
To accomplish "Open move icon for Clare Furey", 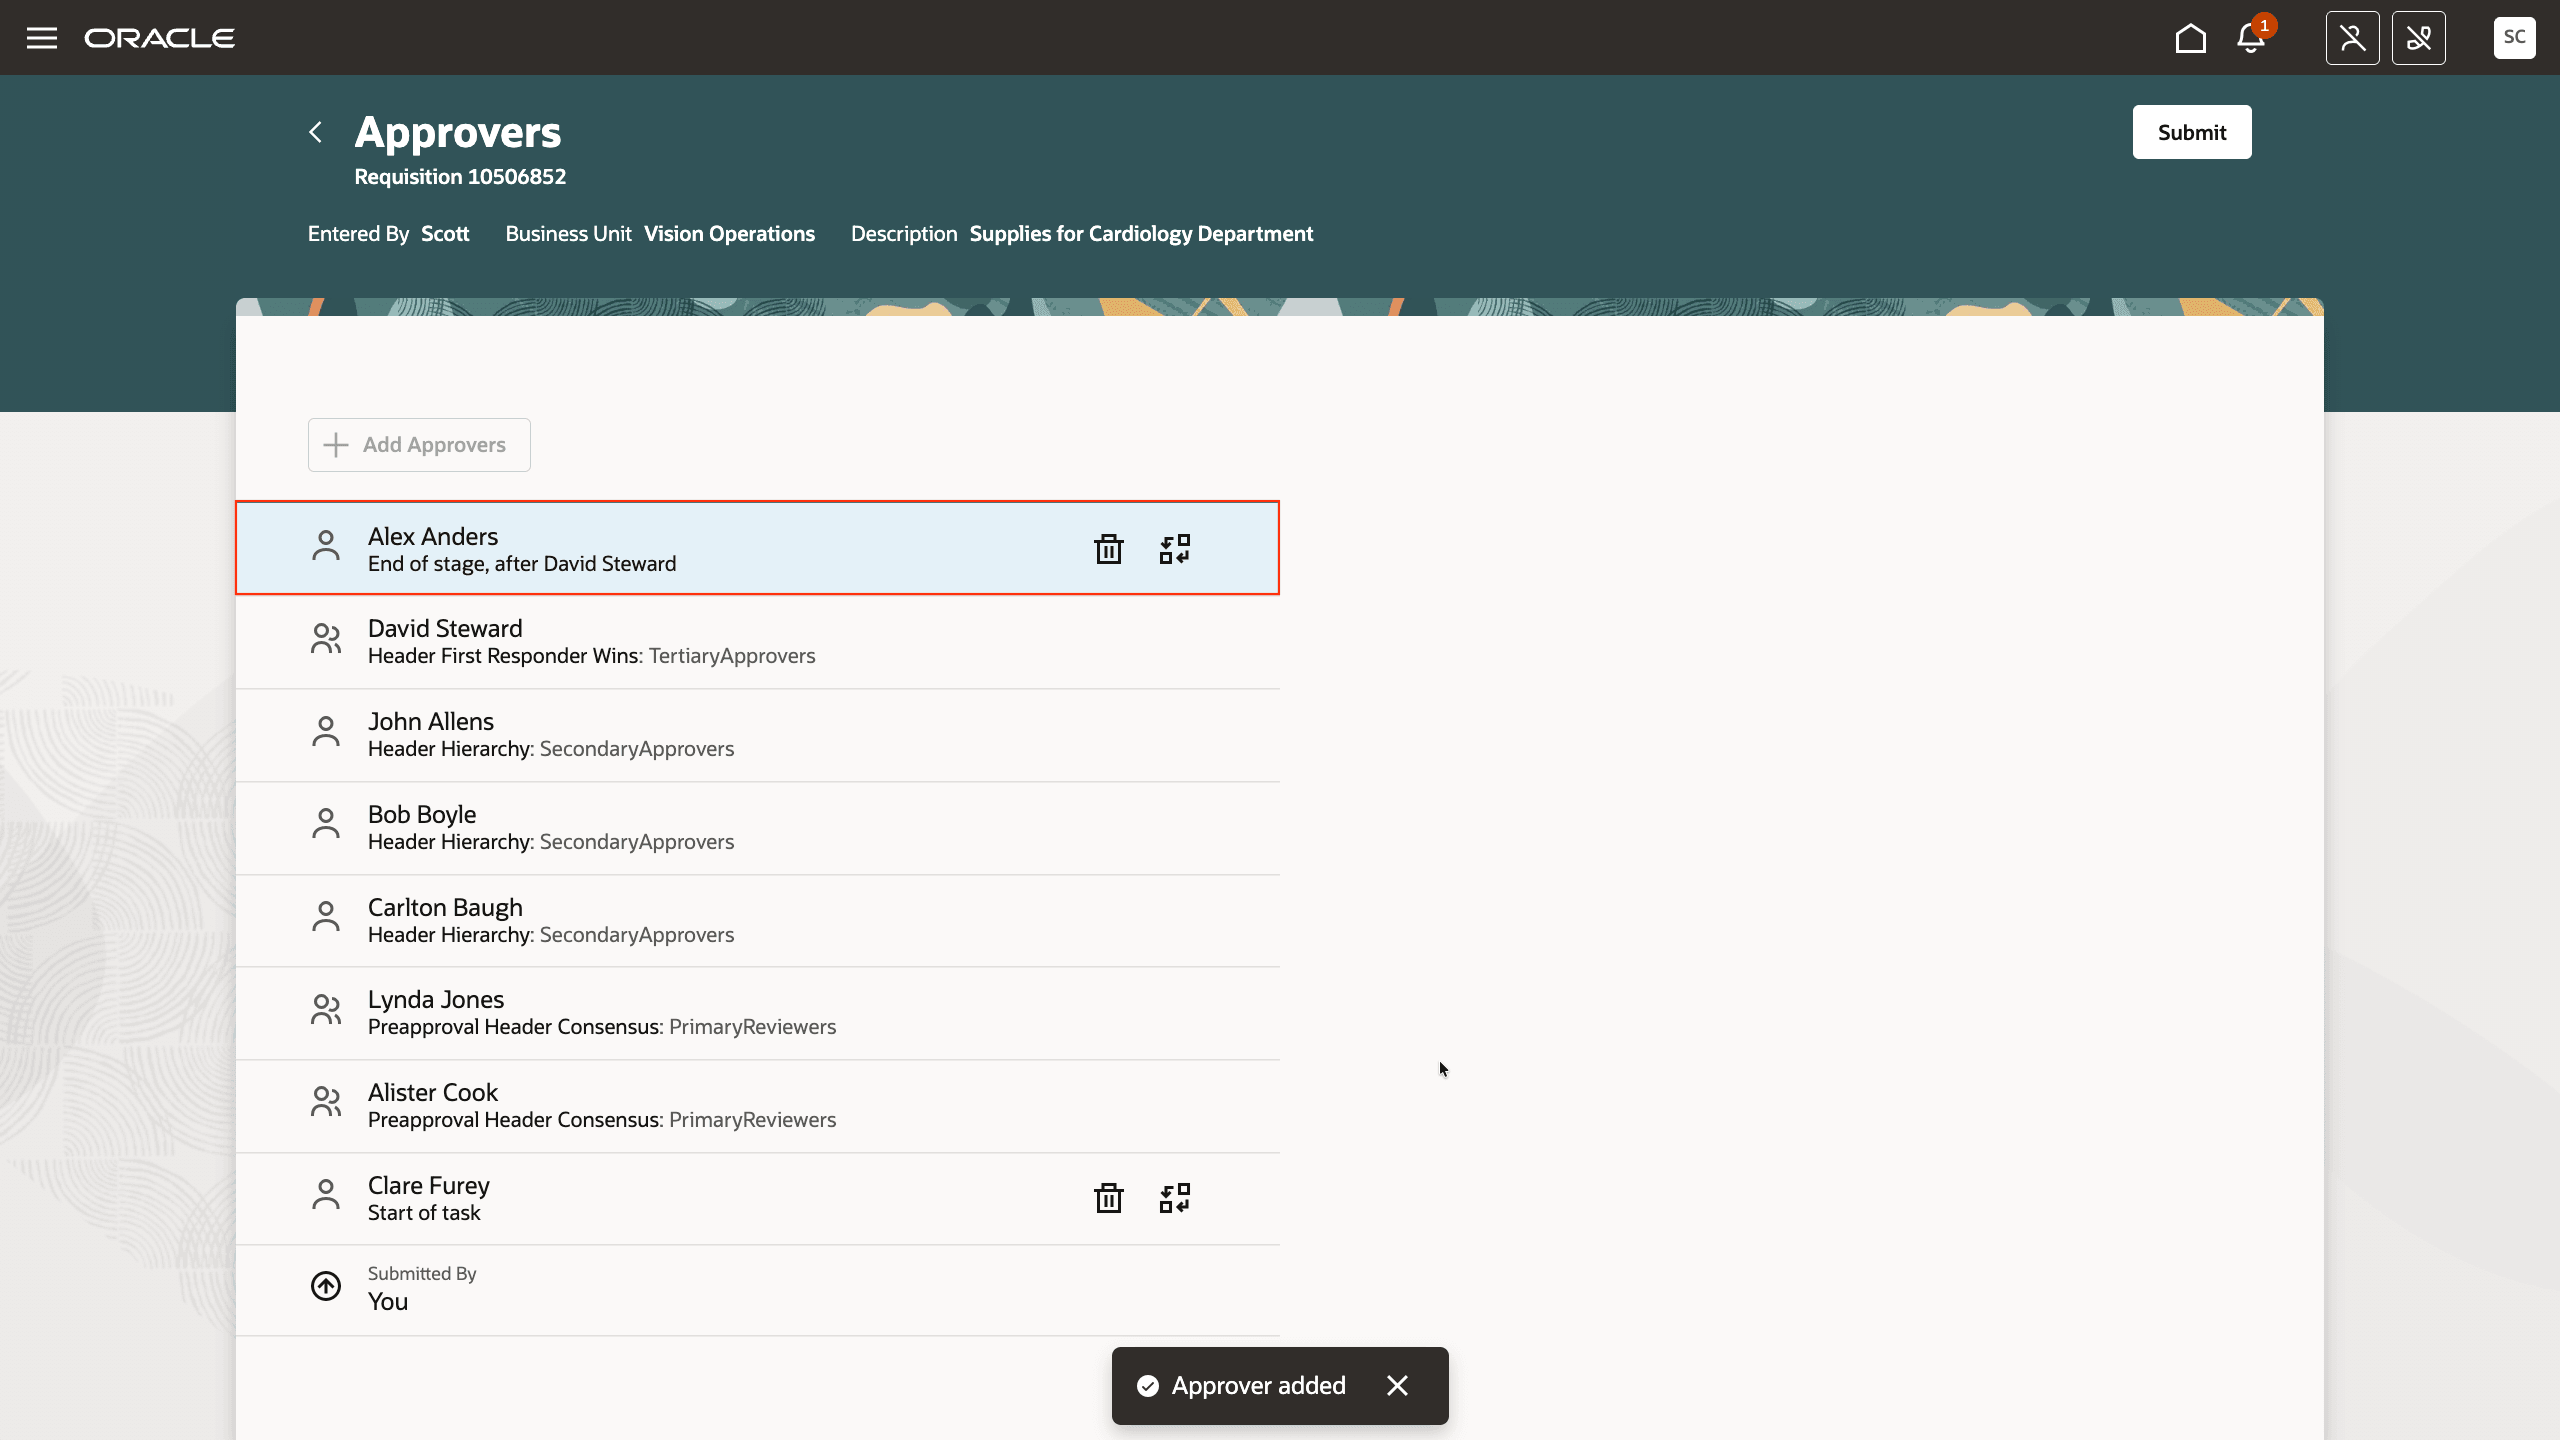I will click(1174, 1198).
